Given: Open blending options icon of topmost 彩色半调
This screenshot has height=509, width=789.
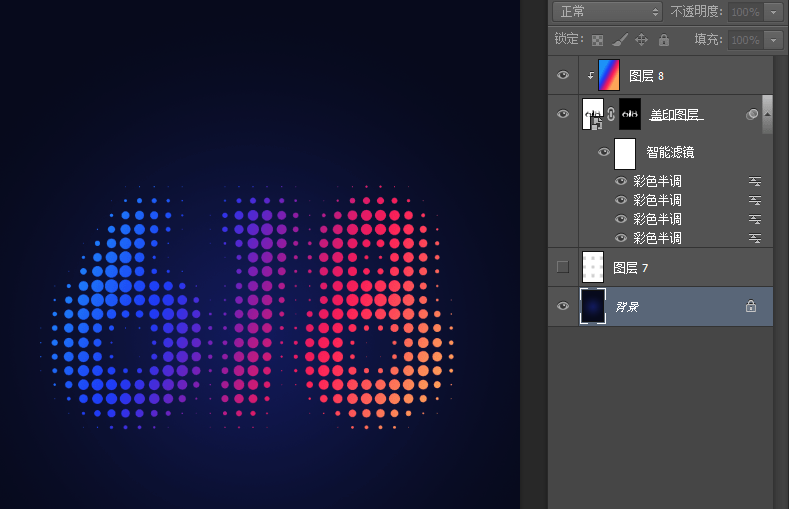Looking at the screenshot, I should [755, 181].
